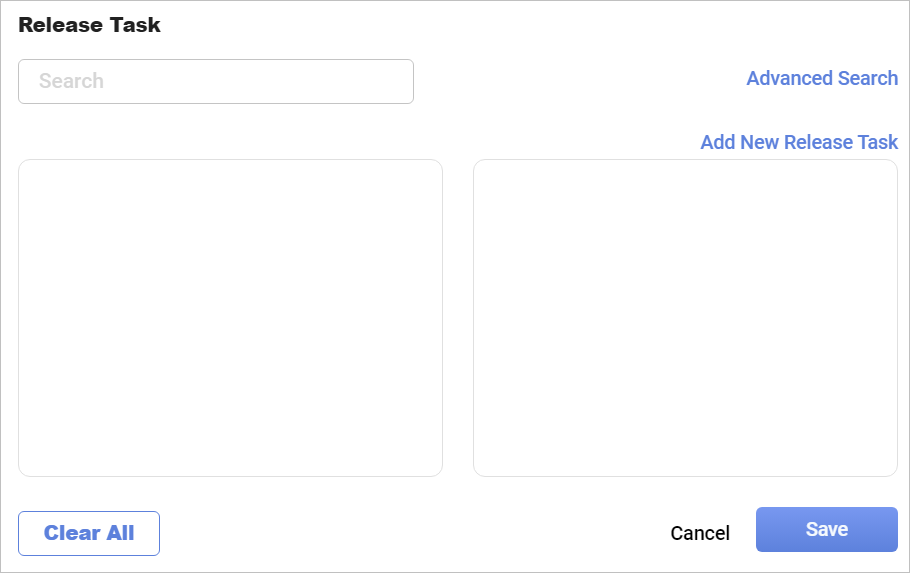This screenshot has height=573, width=910.
Task: Choose the outlined Clear All button
Action: pos(89,533)
